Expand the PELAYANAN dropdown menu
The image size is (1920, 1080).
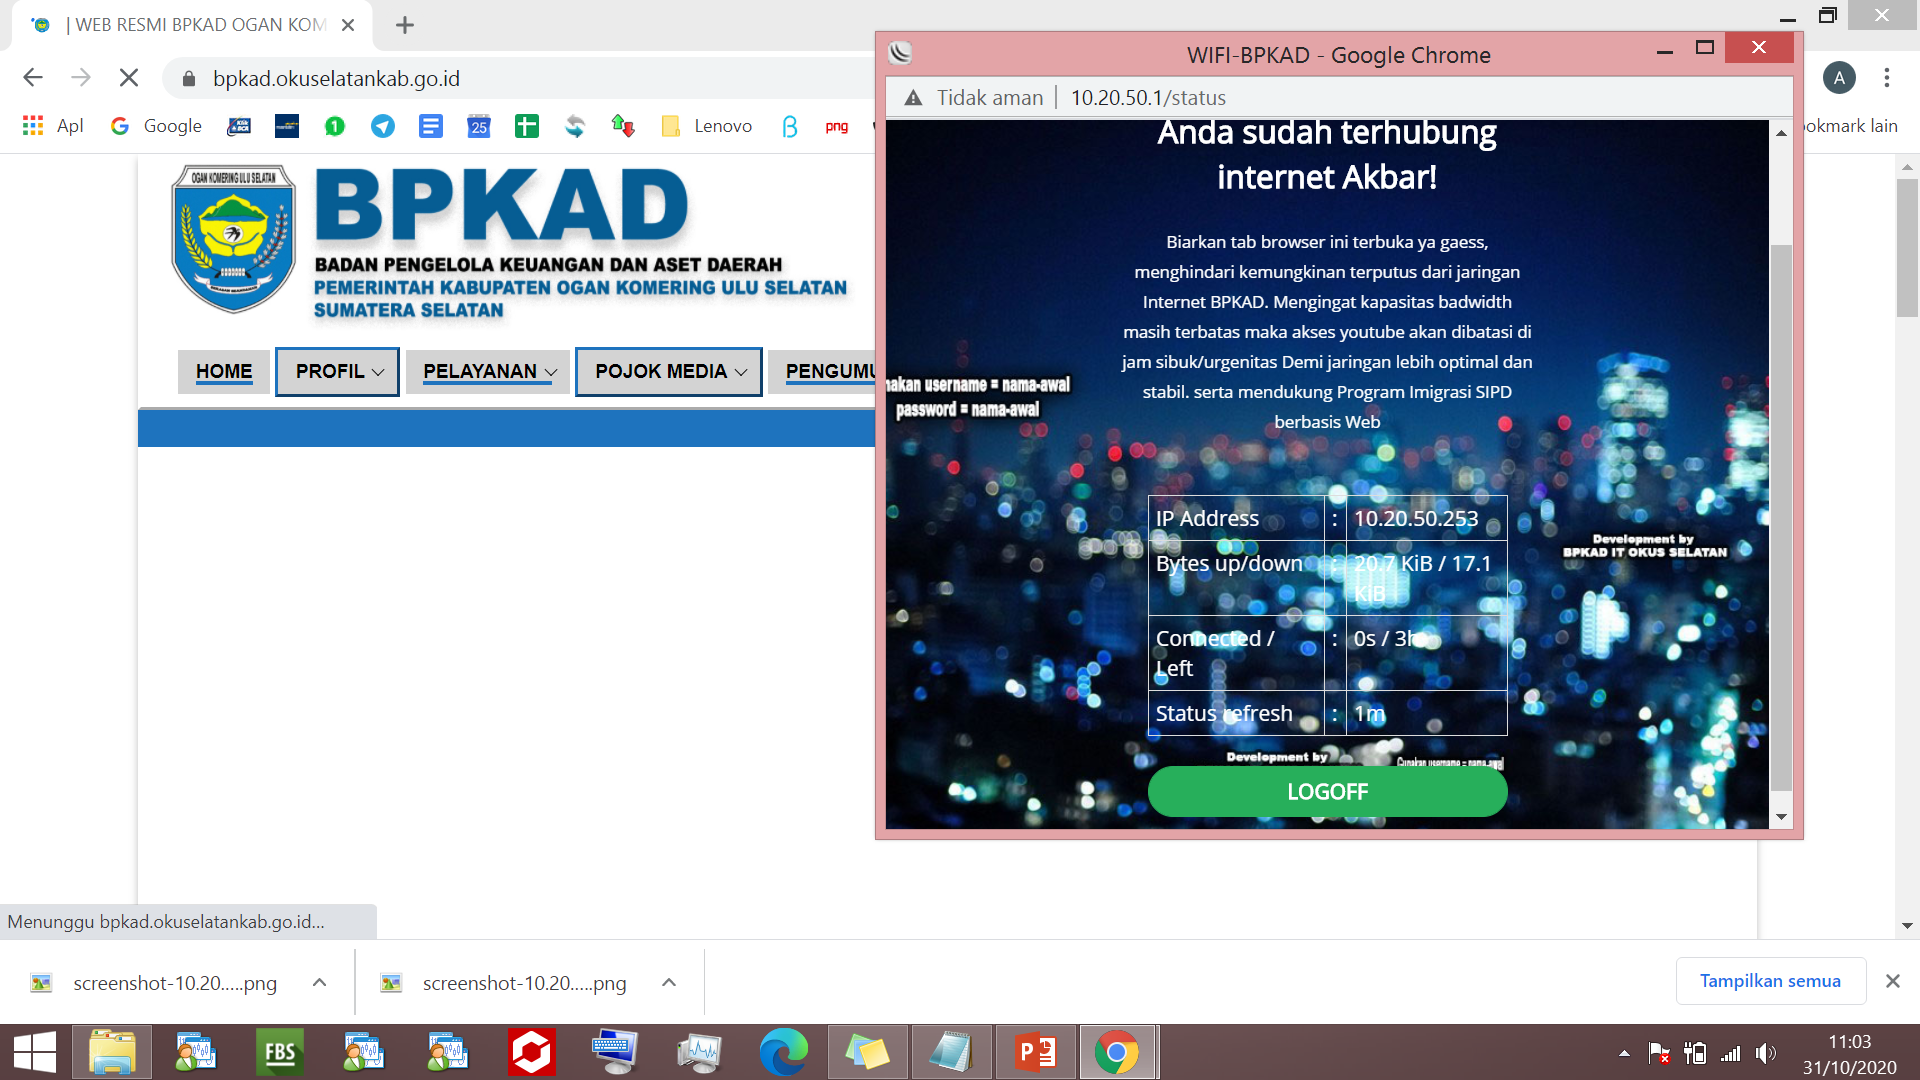[488, 372]
